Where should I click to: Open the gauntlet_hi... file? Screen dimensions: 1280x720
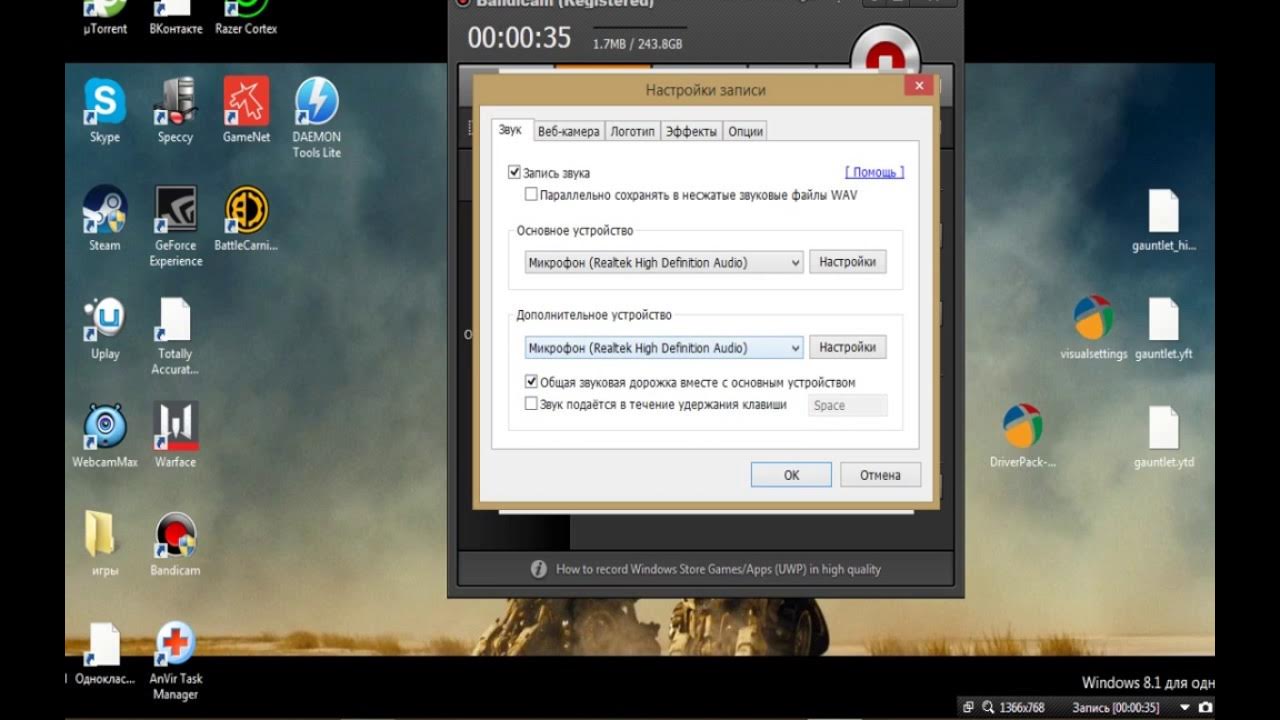[x=1164, y=220]
